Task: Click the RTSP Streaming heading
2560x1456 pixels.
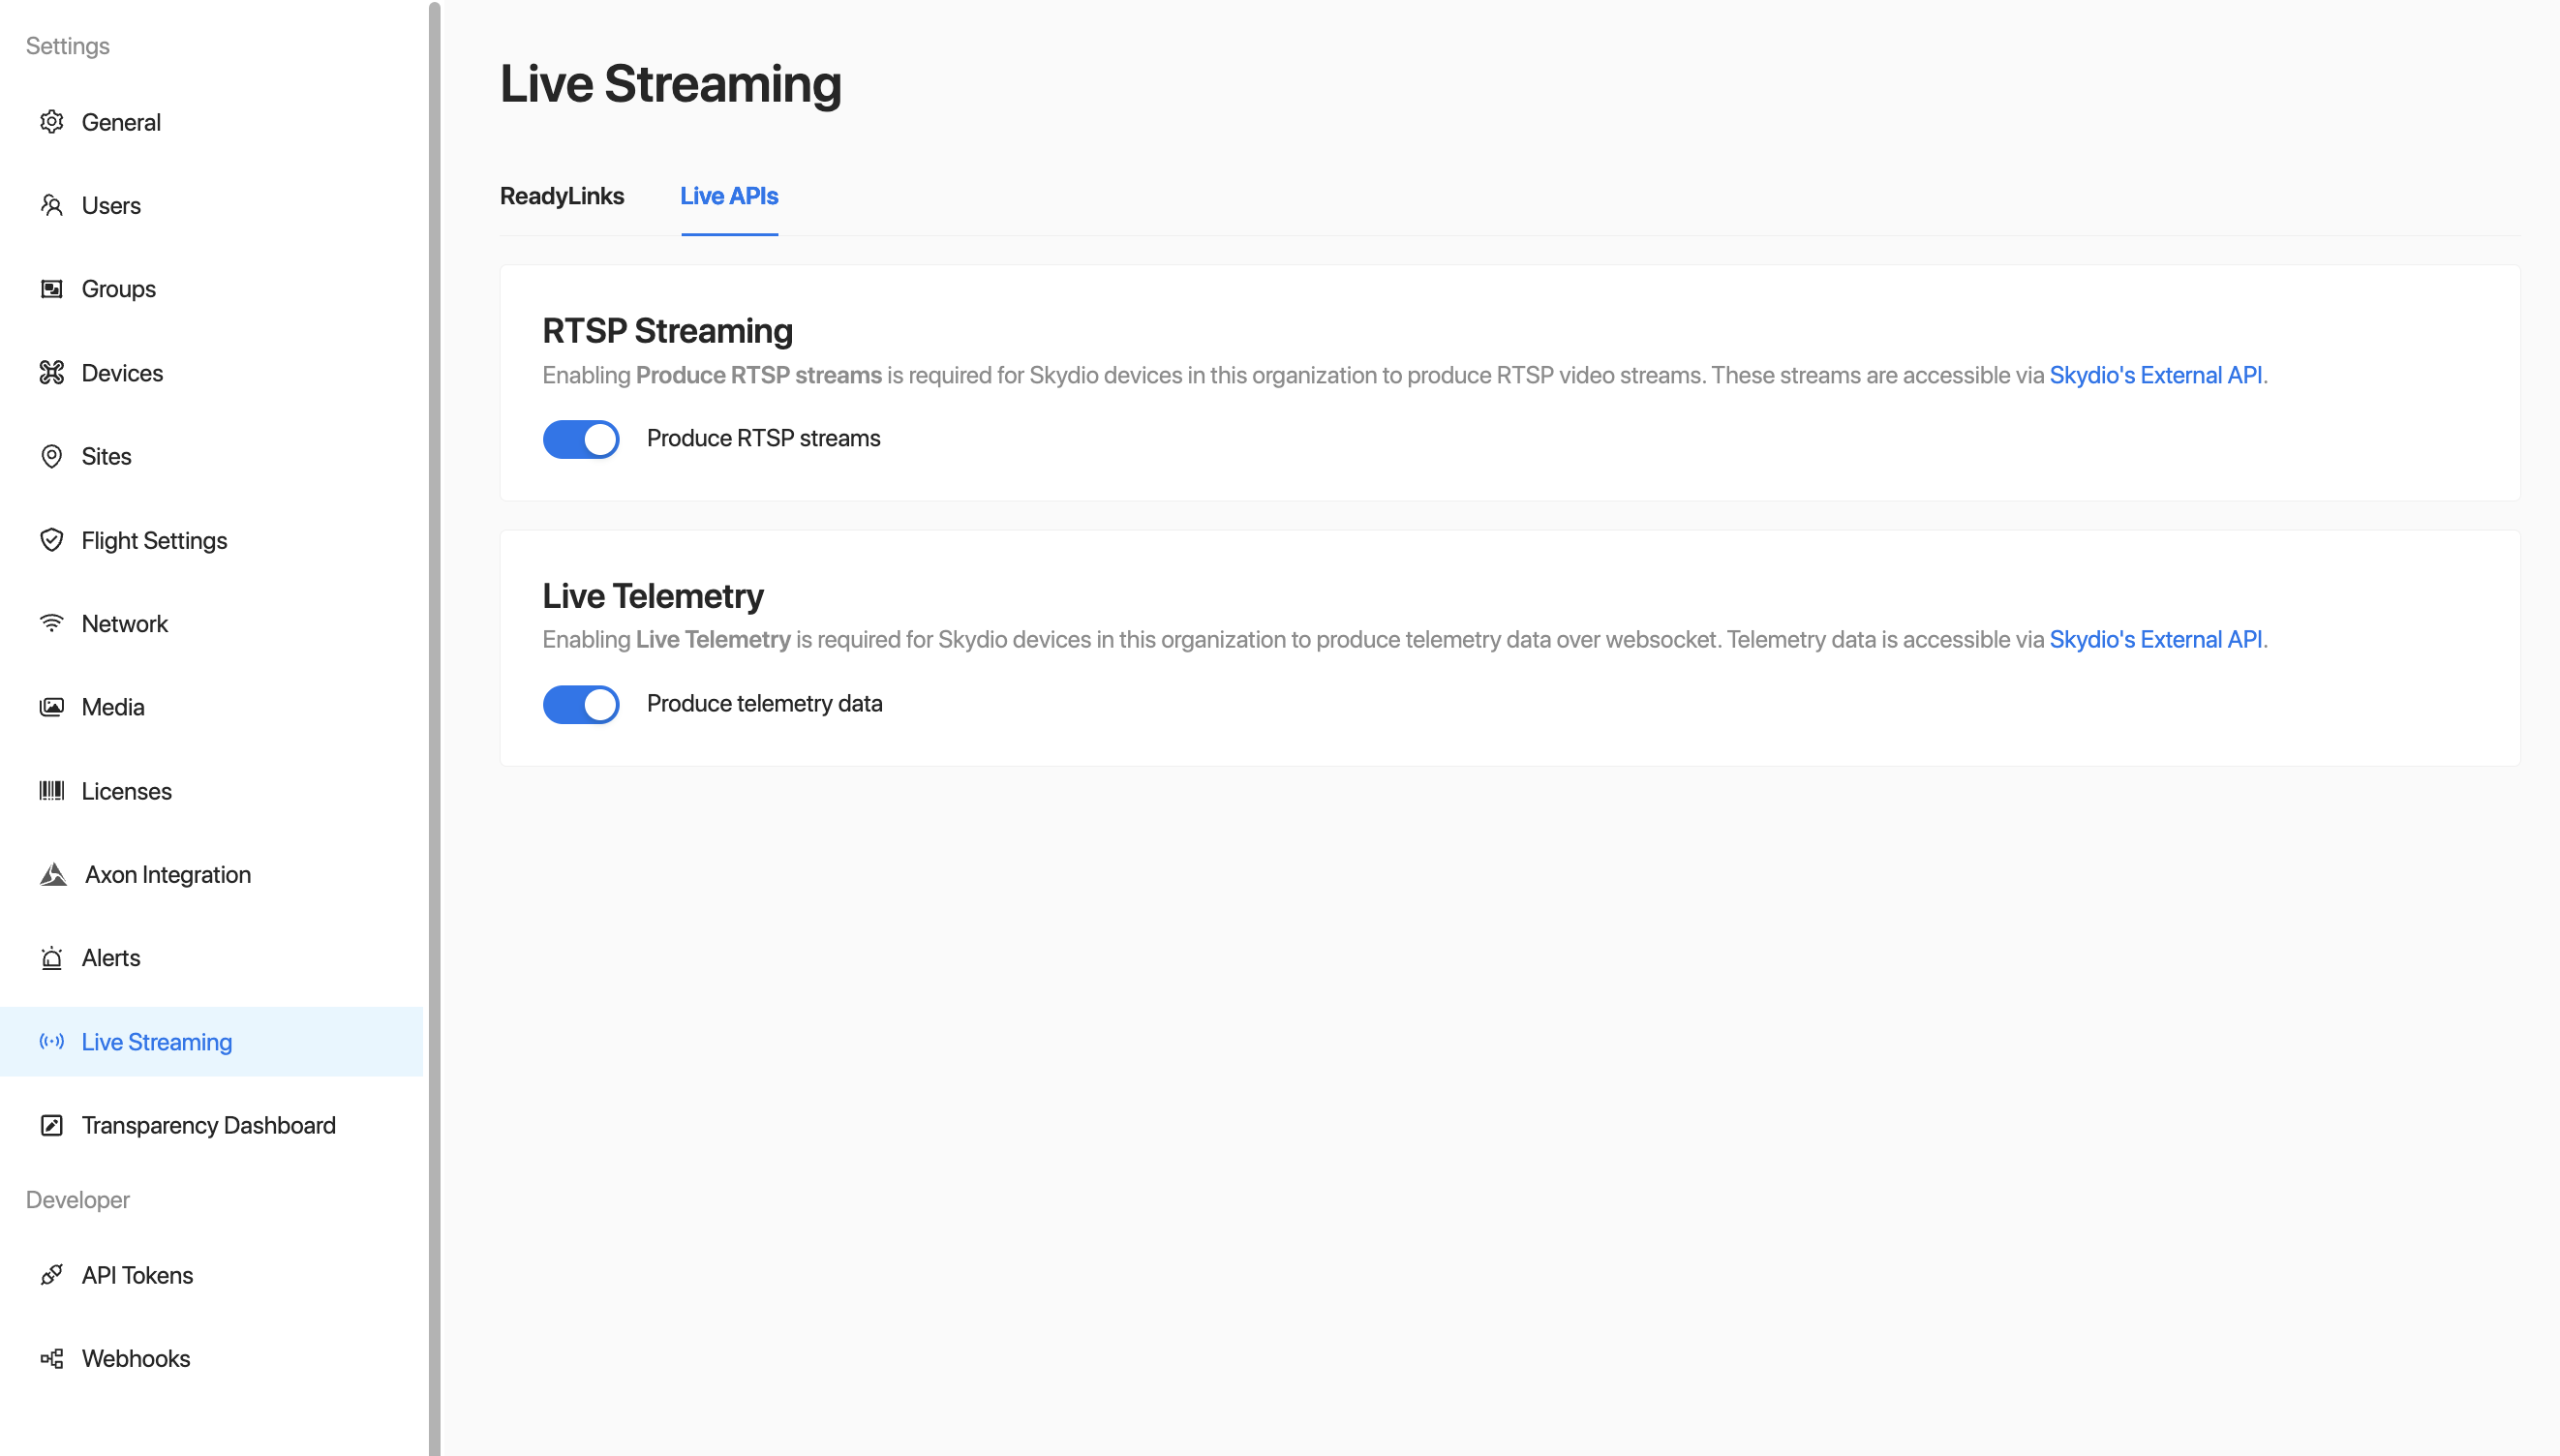Action: pos(668,331)
